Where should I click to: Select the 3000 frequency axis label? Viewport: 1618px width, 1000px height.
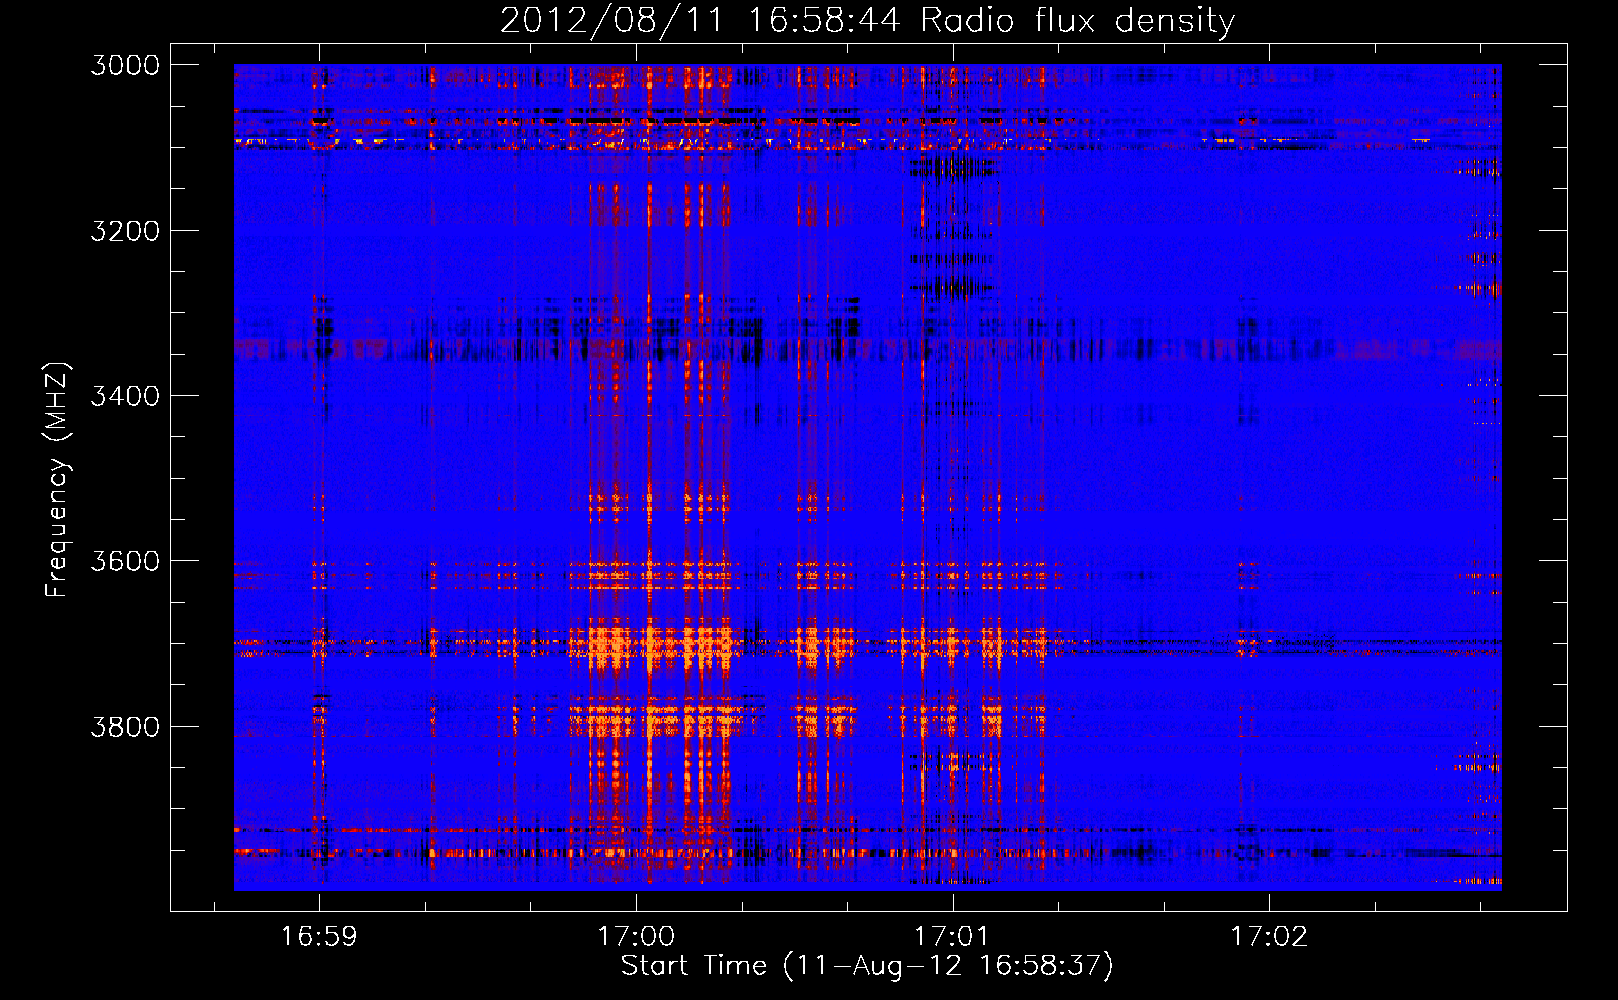pyautogui.click(x=125, y=65)
